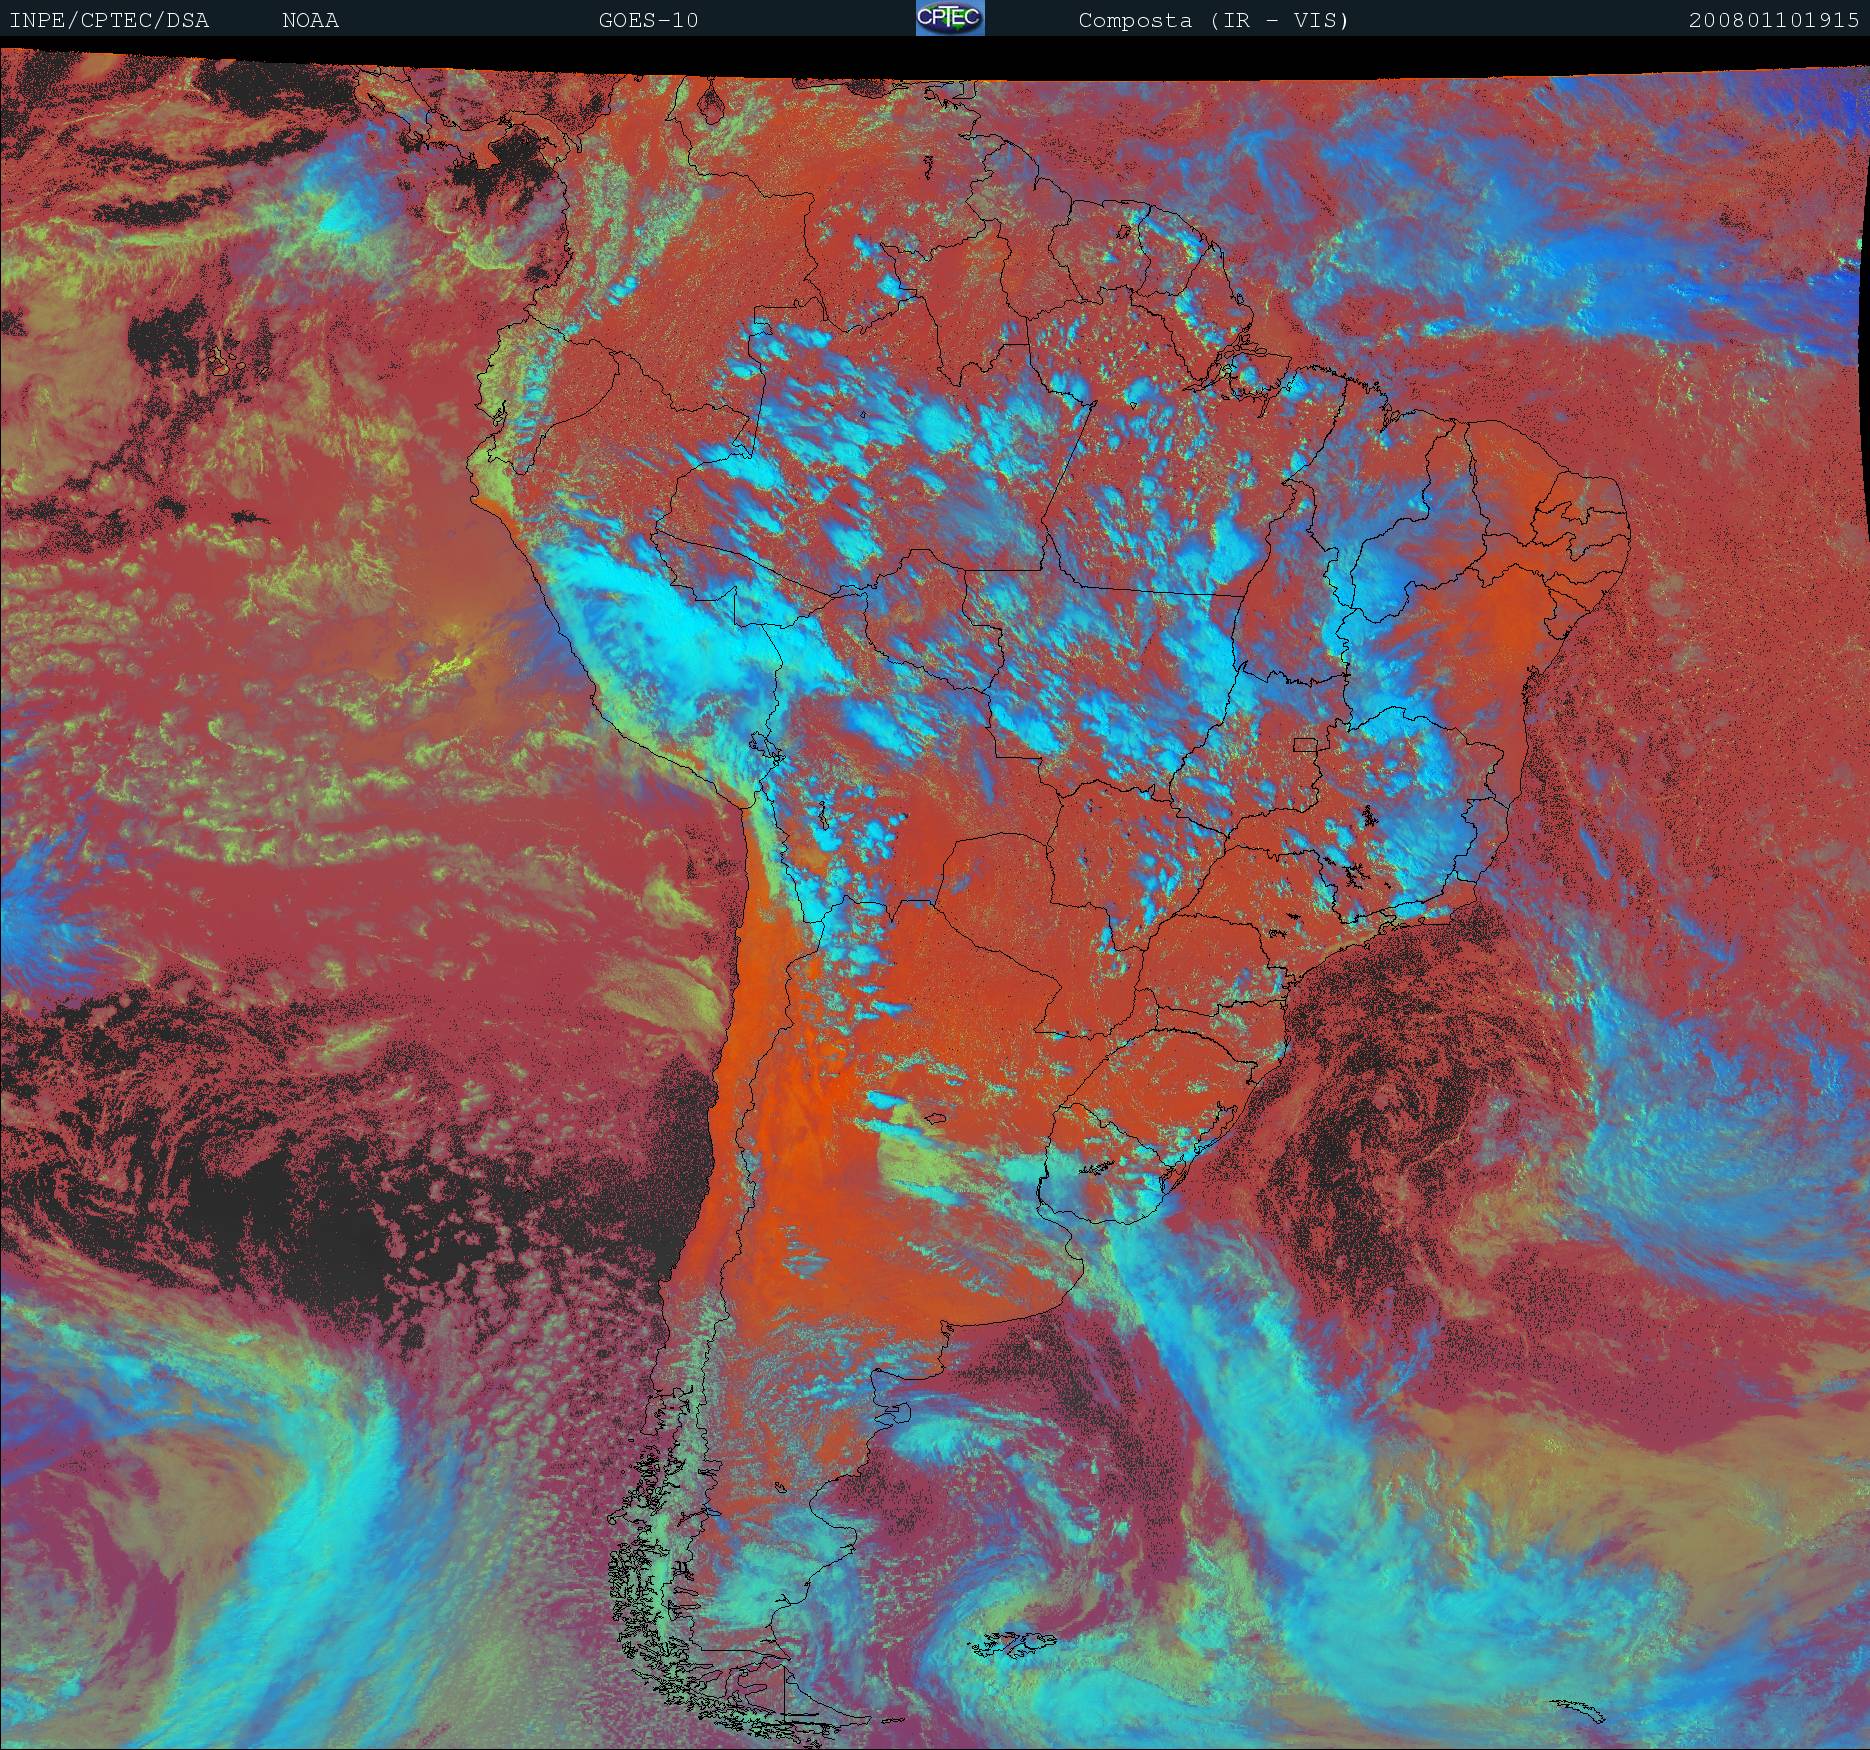
Task: Click the NOAA label in header
Action: coord(310,20)
